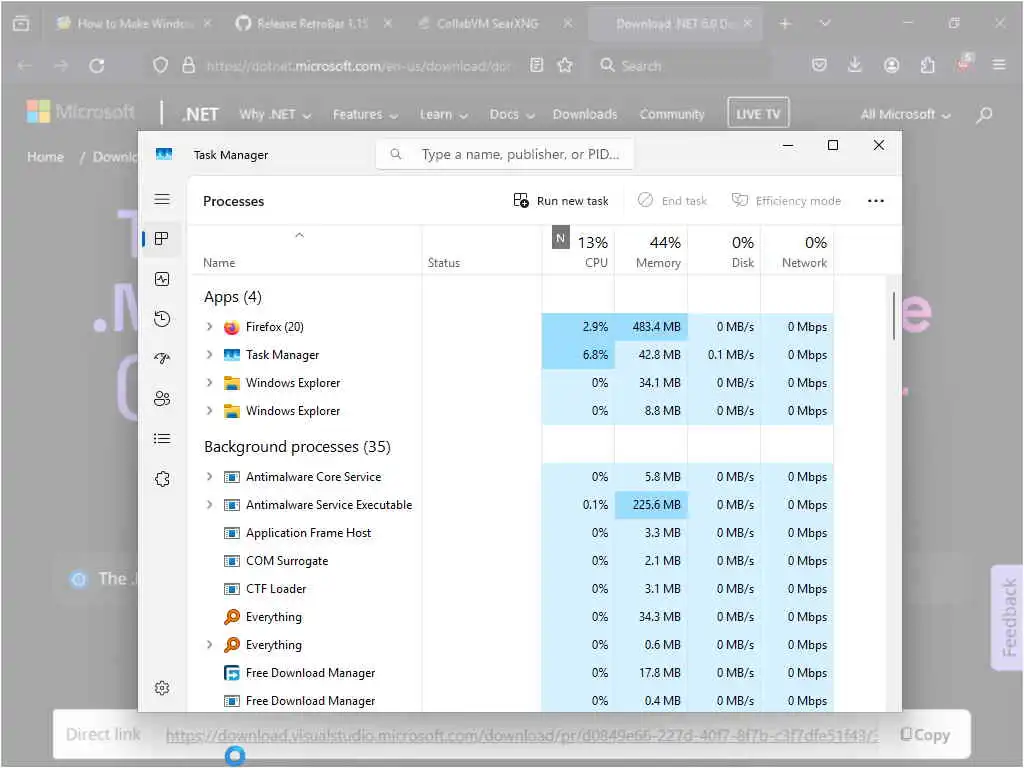
Task: Bookmark this page with star icon
Action: 565,65
